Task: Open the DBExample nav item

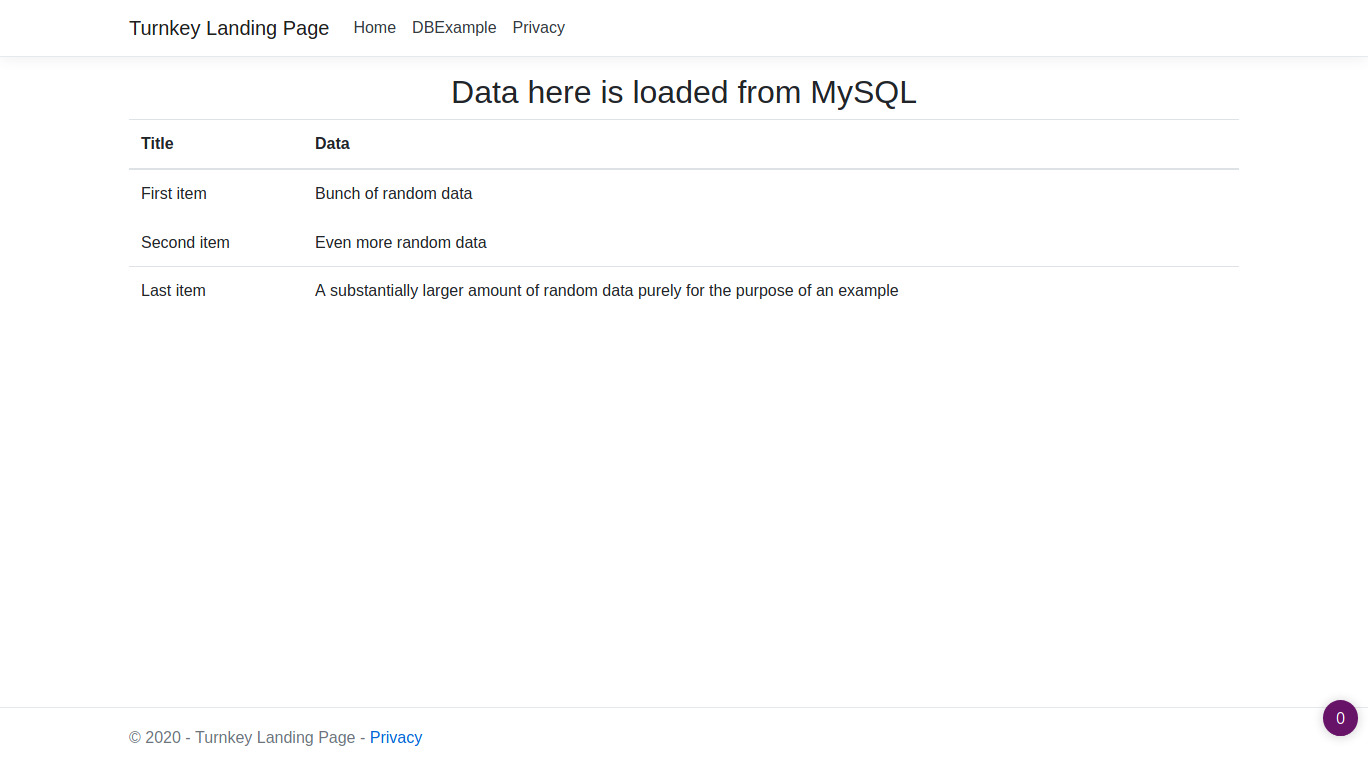Action: pos(454,28)
